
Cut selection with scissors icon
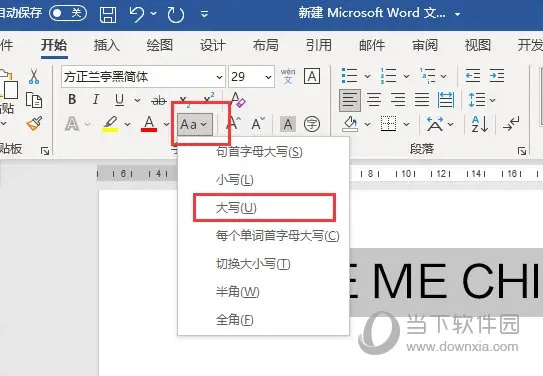[x=34, y=76]
